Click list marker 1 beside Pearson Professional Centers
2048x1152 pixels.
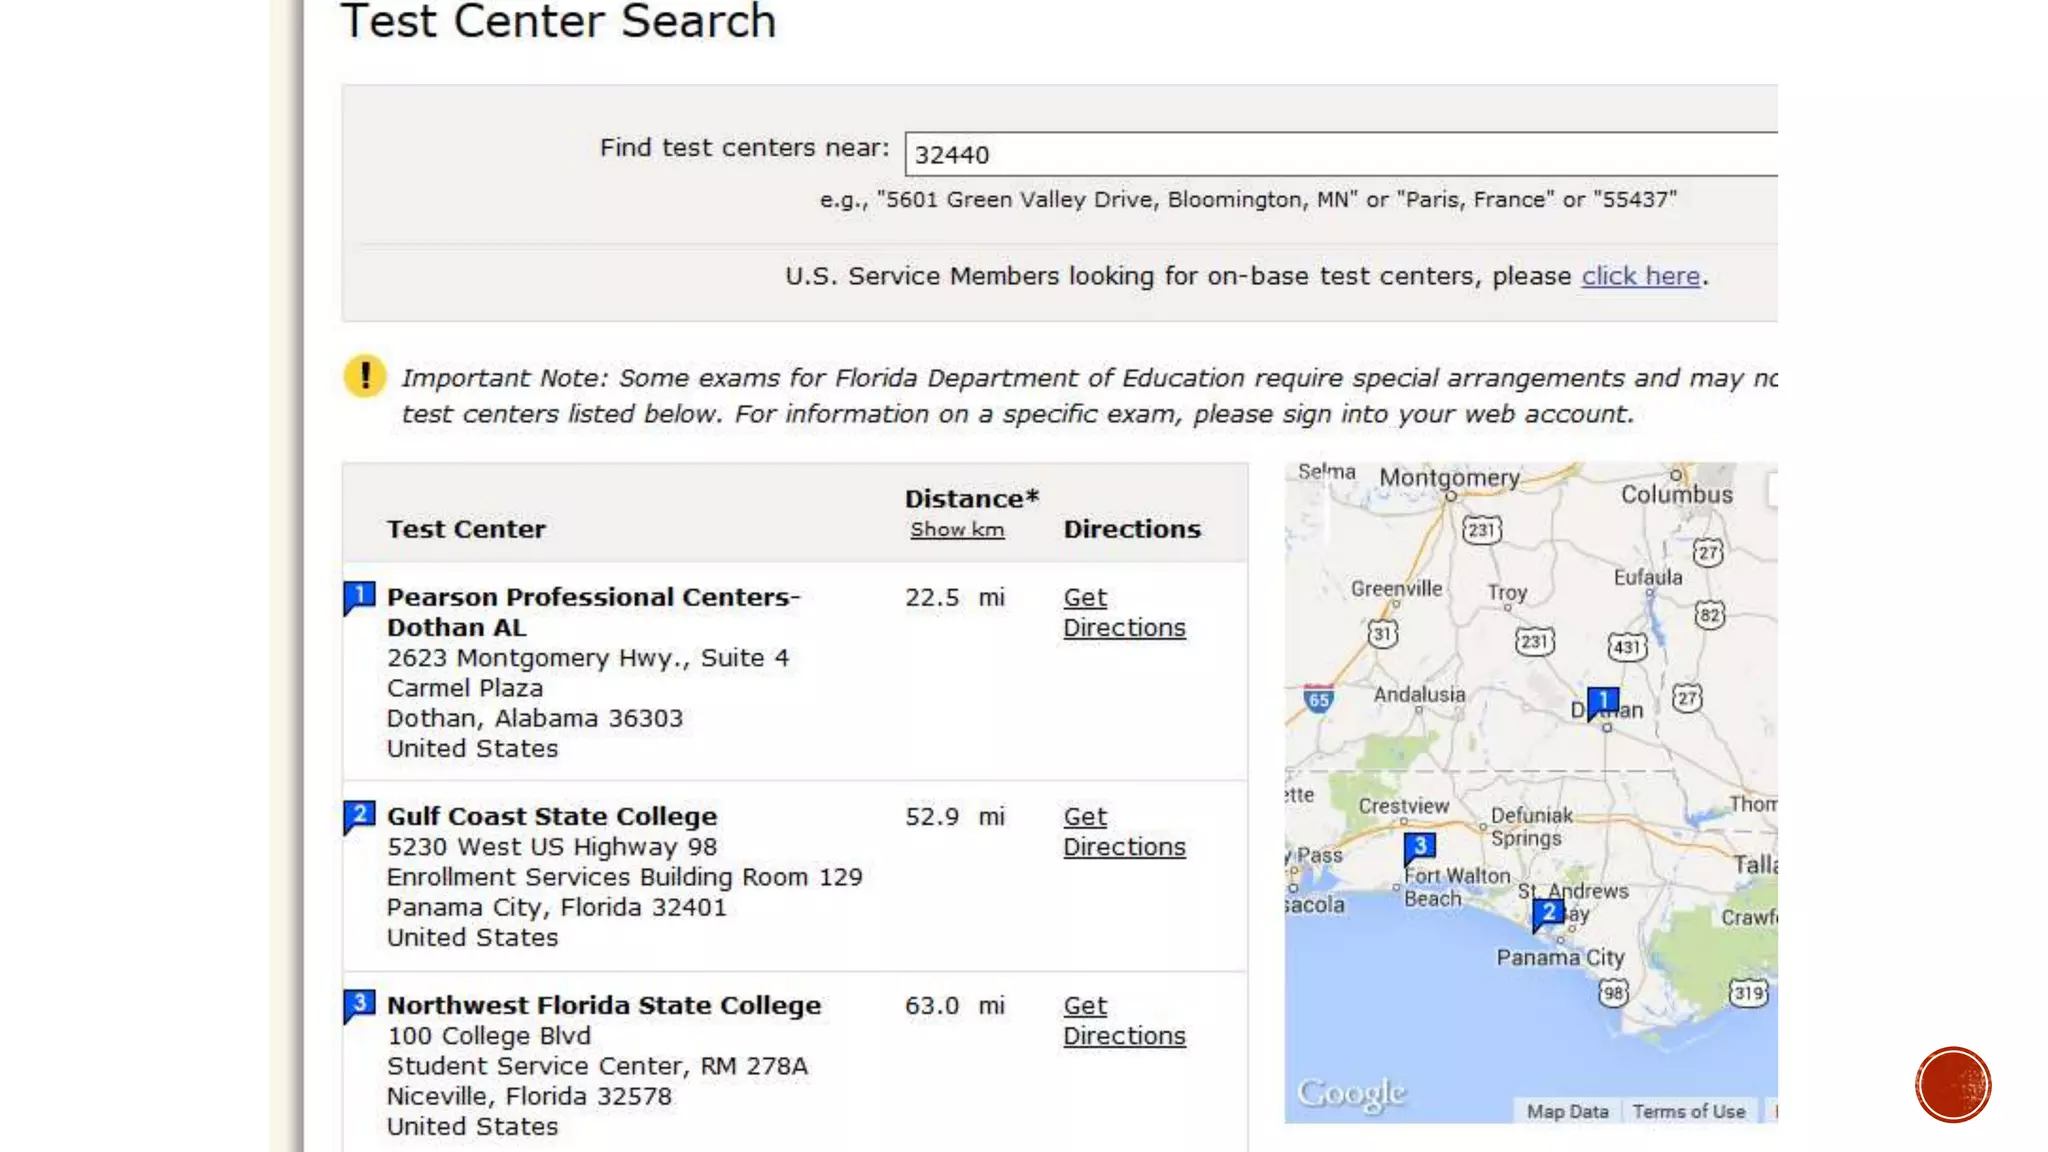pos(359,596)
